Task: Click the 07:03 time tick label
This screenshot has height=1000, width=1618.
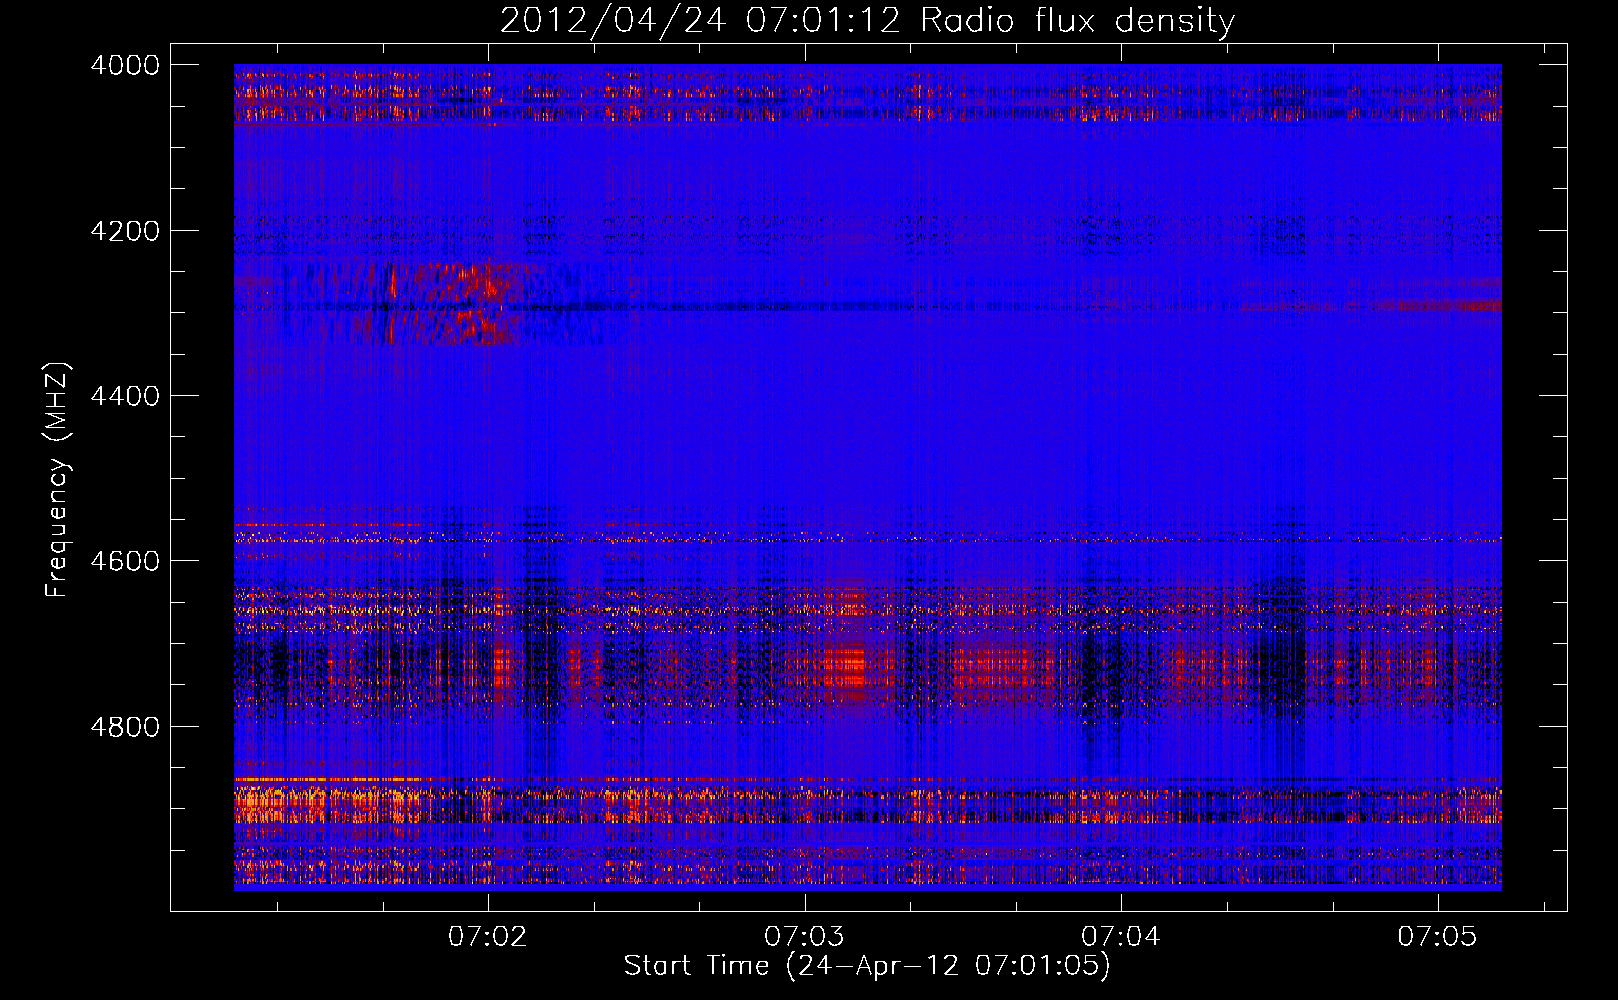Action: point(804,936)
